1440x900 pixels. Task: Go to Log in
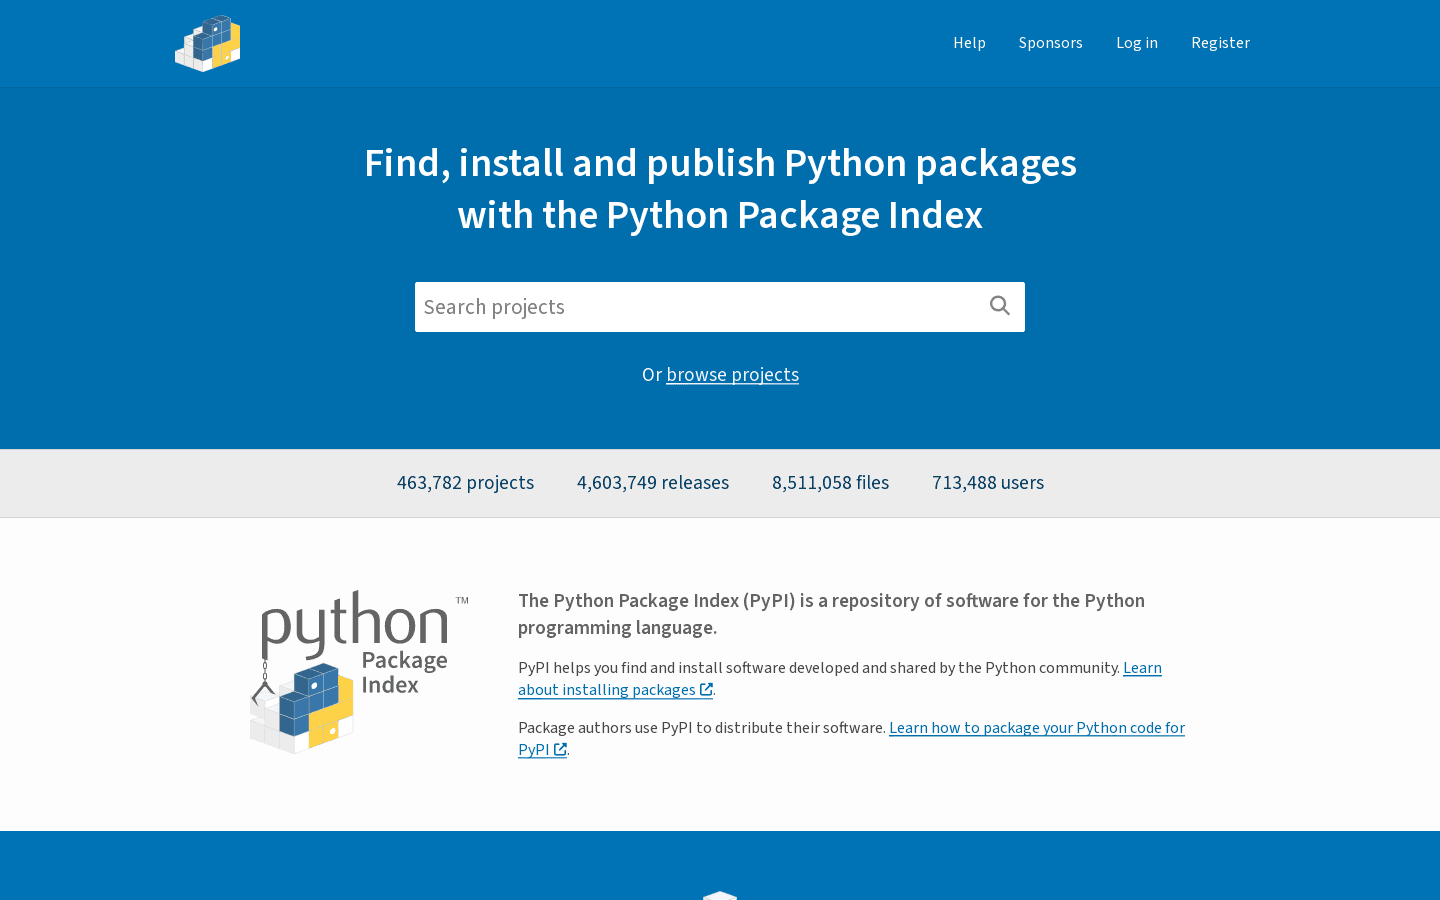[x=1136, y=43]
